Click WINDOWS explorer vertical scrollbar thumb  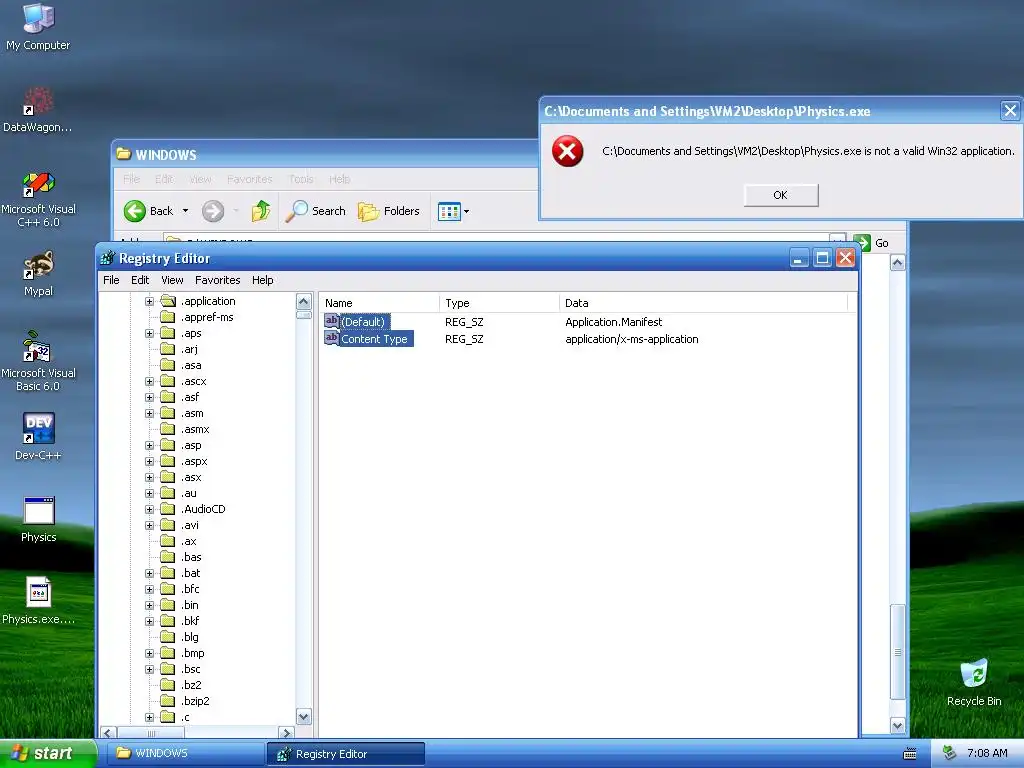[x=898, y=652]
